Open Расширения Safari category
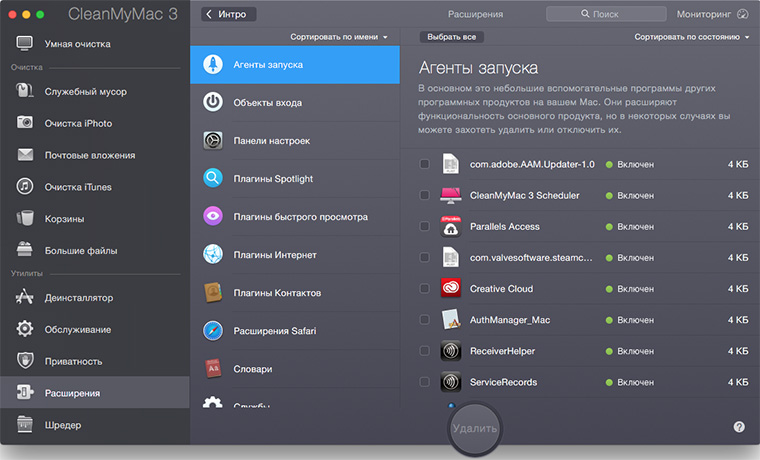The height and width of the screenshot is (460, 760). pos(295,331)
